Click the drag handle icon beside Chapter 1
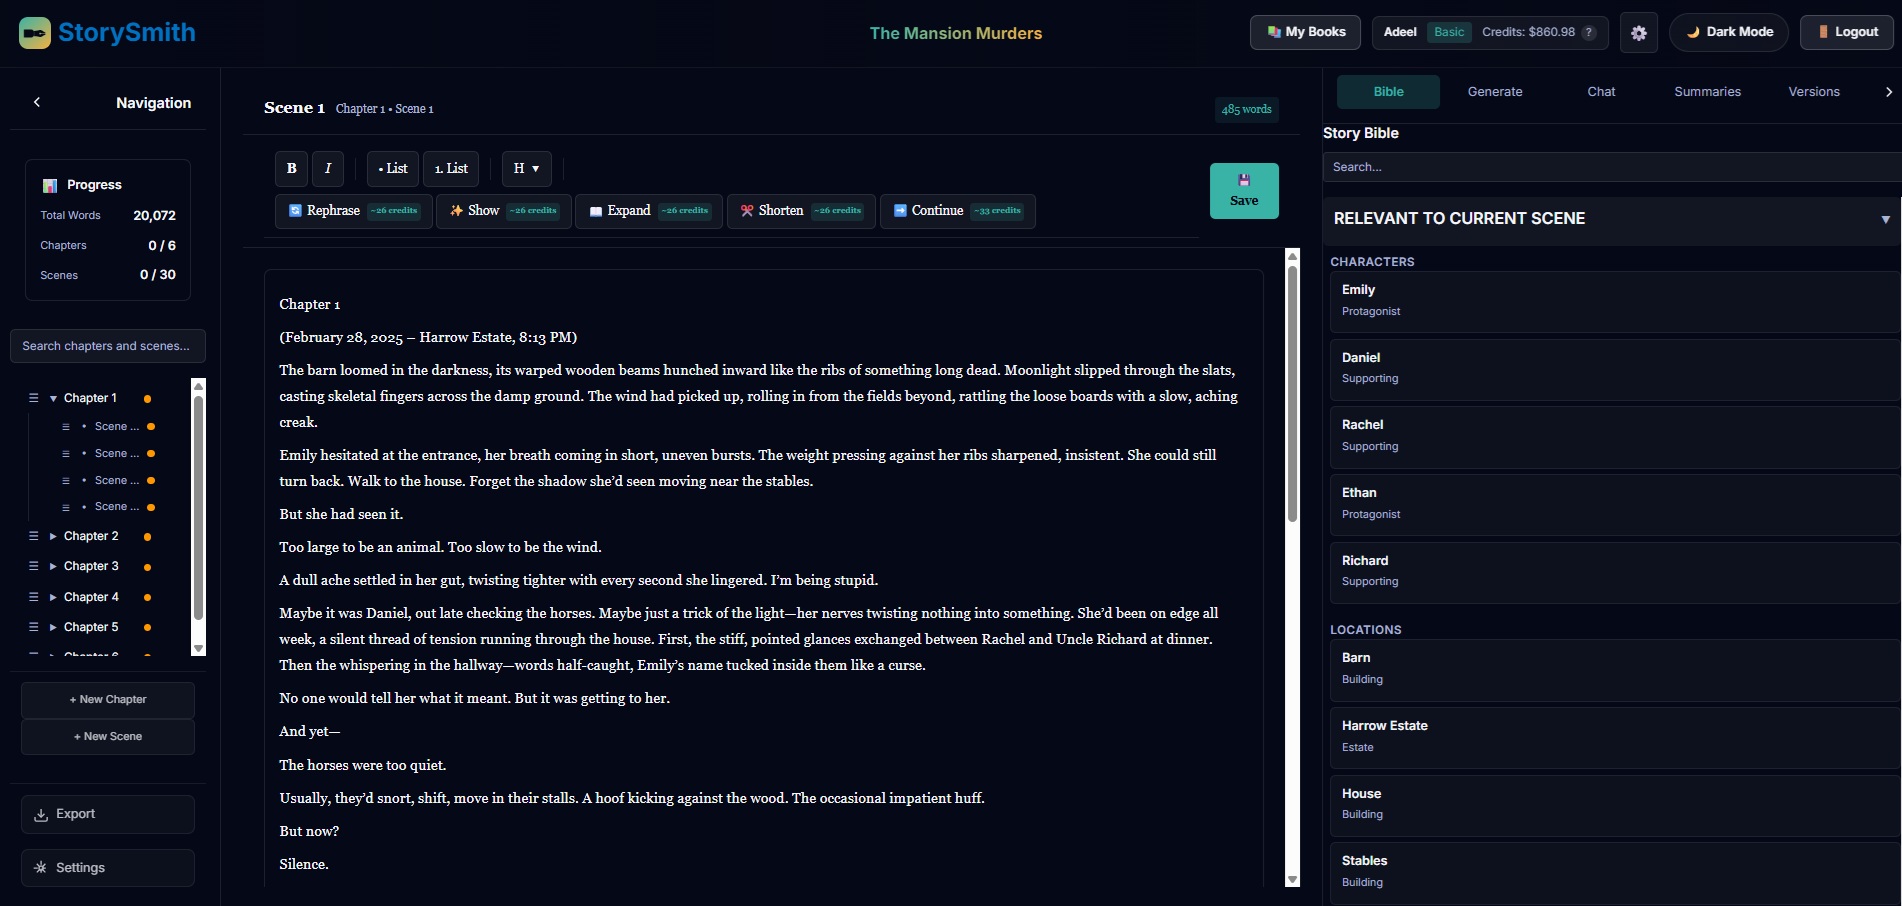Image resolution: width=1902 pixels, height=906 pixels. pyautogui.click(x=33, y=397)
